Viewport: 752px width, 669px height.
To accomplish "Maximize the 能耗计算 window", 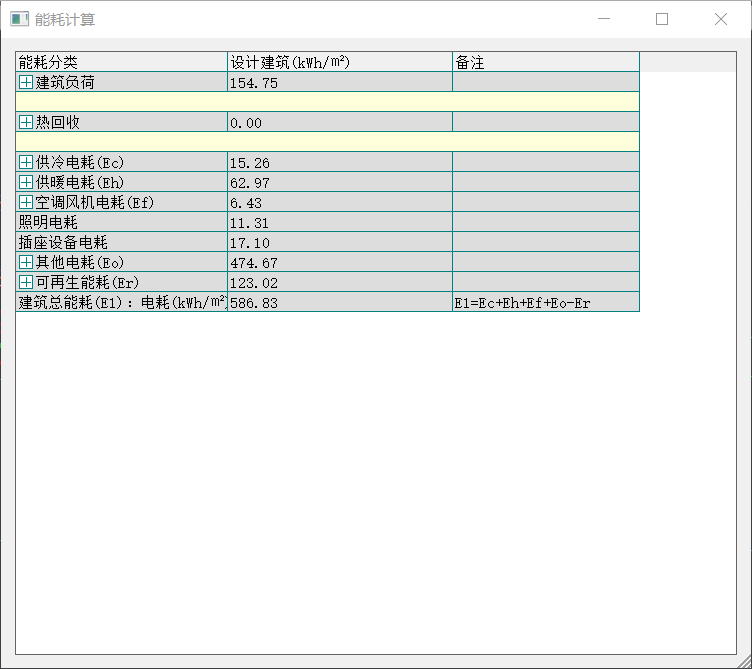I will [x=662, y=19].
